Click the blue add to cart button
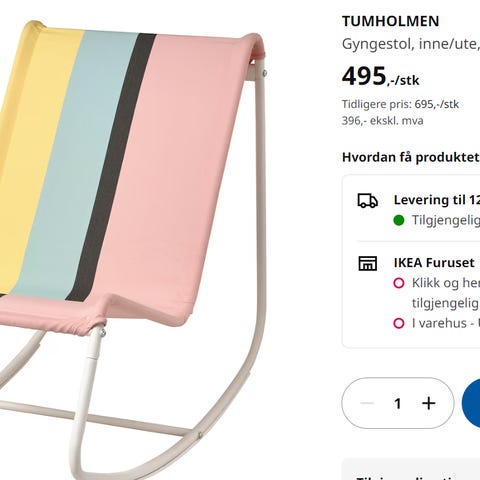480x480 pixels. [471, 403]
